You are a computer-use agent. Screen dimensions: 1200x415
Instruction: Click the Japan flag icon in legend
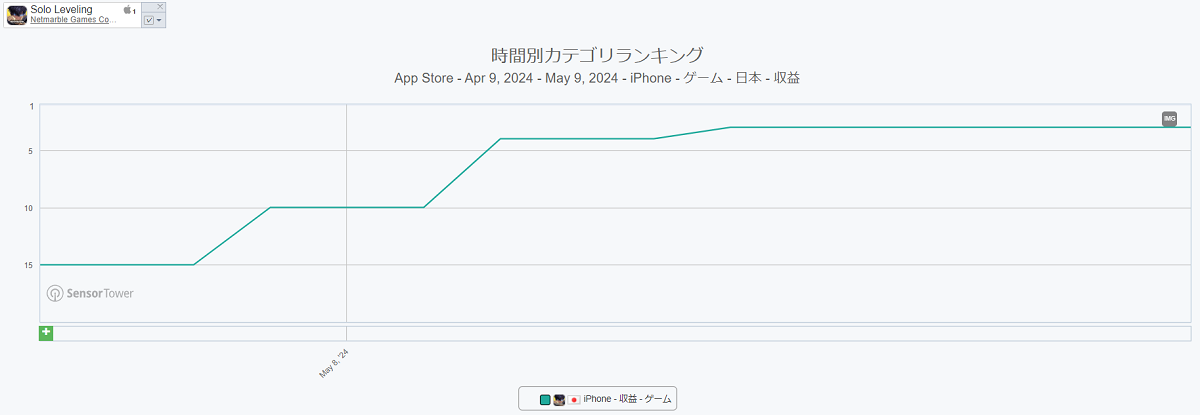click(x=574, y=399)
